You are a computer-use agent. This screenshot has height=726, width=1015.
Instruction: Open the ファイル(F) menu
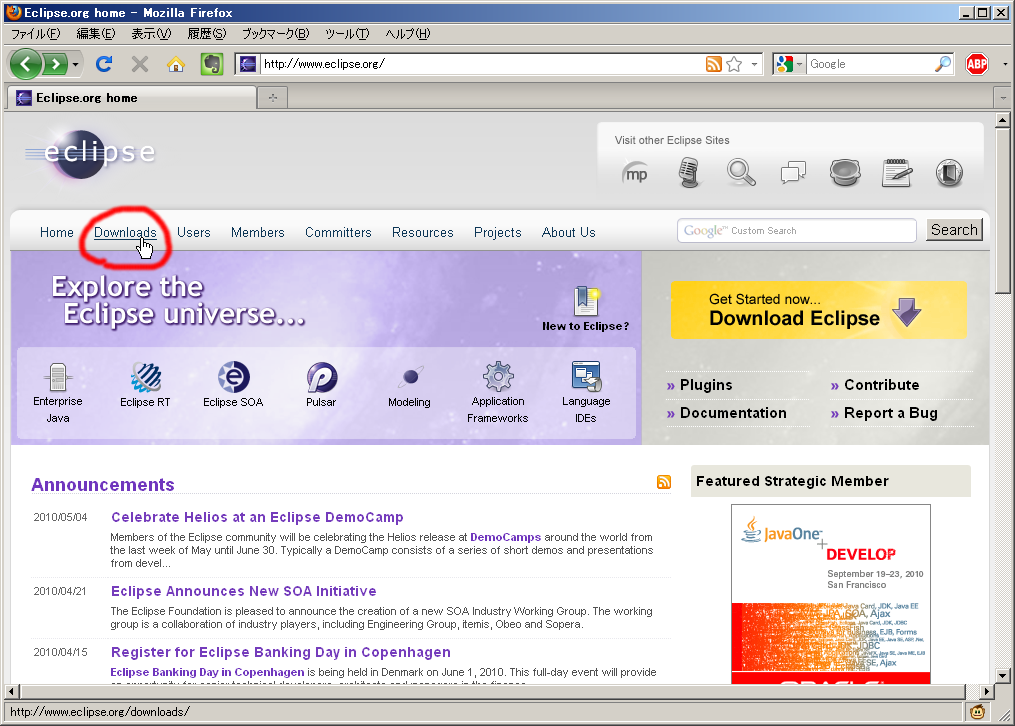click(x=36, y=34)
